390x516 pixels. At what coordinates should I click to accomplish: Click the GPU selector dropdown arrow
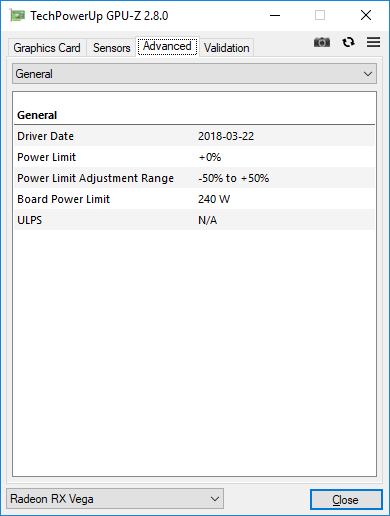point(215,499)
